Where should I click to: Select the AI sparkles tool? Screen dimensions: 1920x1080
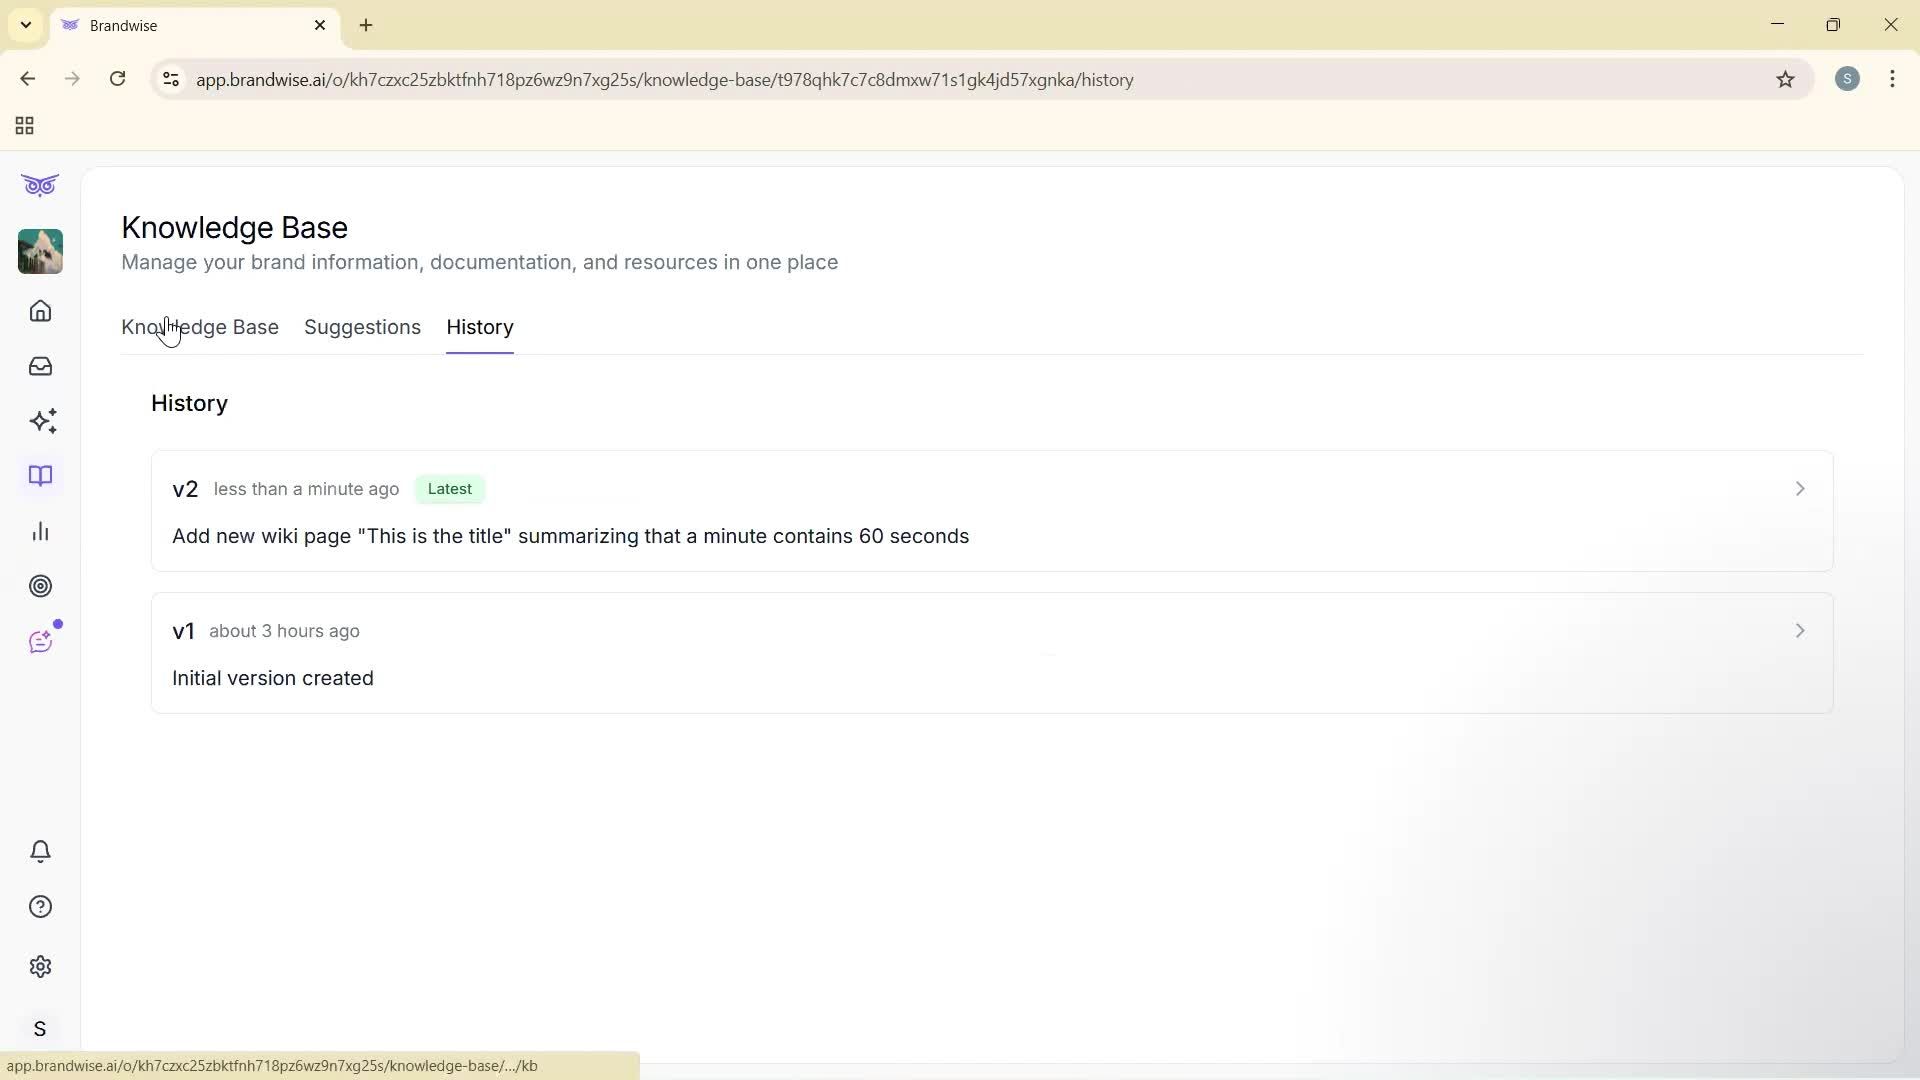click(x=43, y=421)
